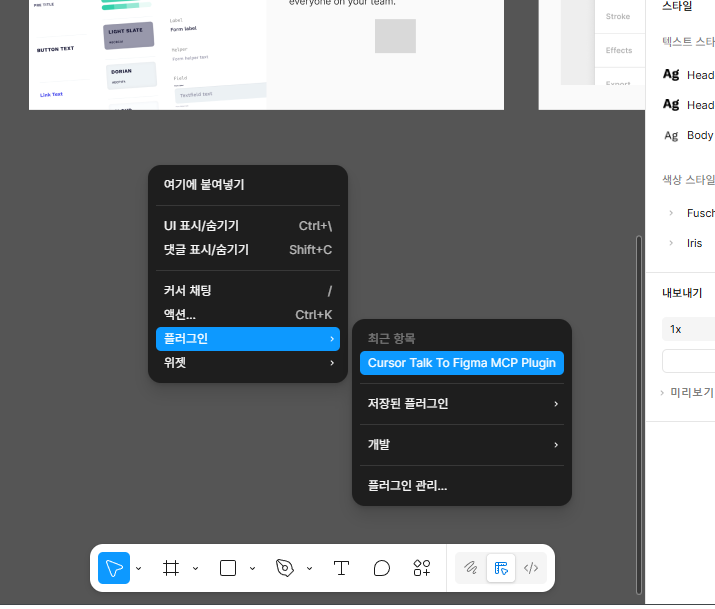Image resolution: width=715 pixels, height=609 pixels.
Task: Choose UI 표시/숨기기 menu entry
Action: (248, 226)
